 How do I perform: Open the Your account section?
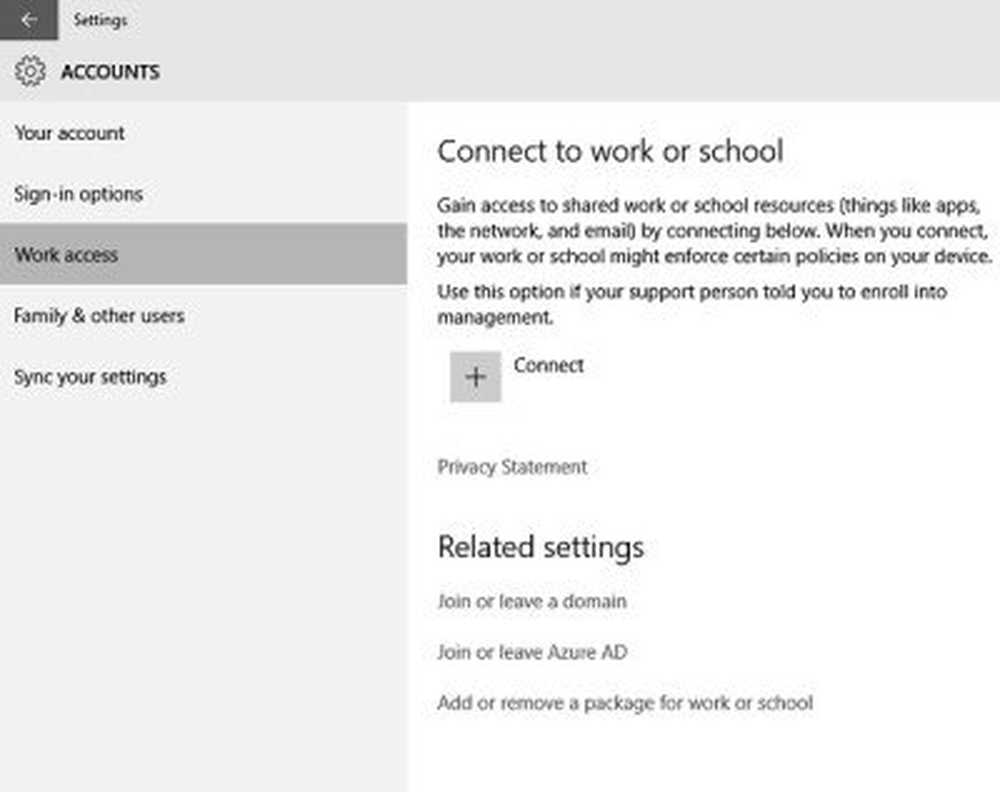70,133
